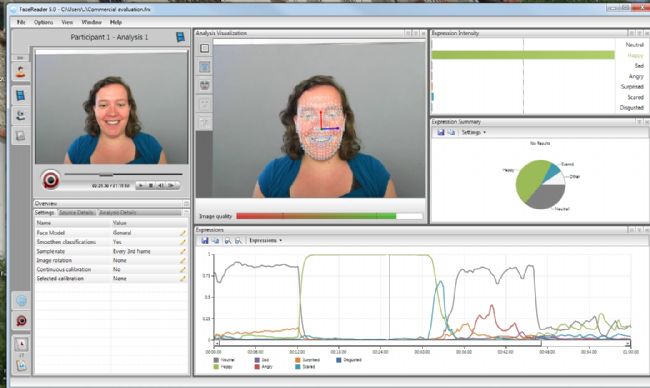Viewport: 650px width, 388px height.
Task: Toggle the face mesh overlay button
Action: pyautogui.click(x=204, y=67)
